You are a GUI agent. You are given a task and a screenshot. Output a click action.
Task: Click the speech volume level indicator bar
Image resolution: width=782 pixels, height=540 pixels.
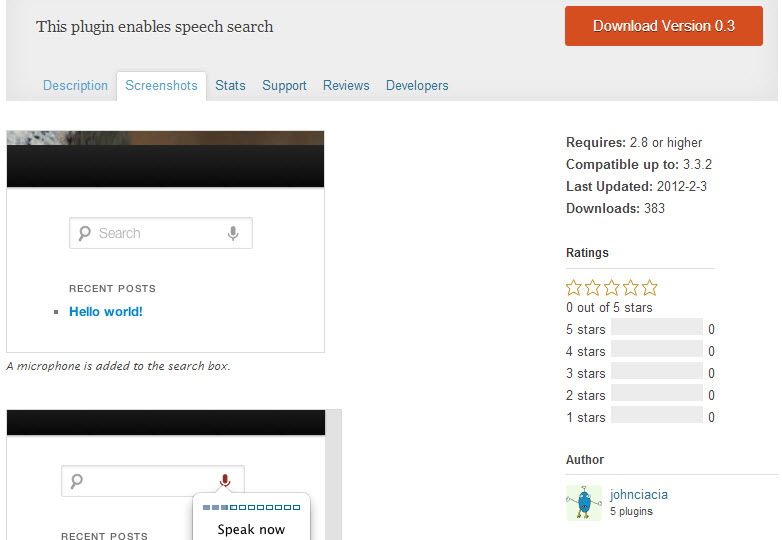(x=251, y=508)
